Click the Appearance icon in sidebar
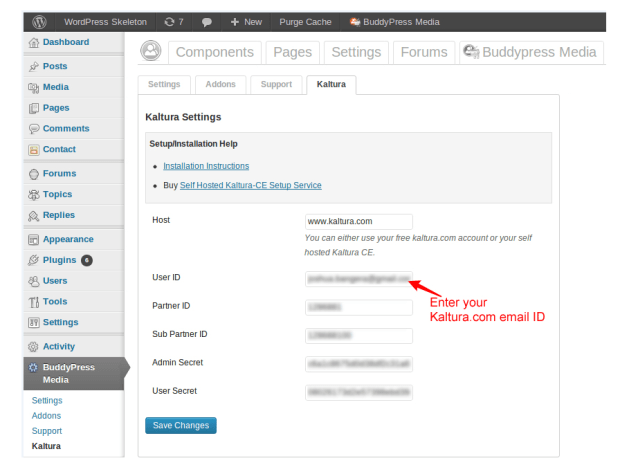 coord(34,240)
